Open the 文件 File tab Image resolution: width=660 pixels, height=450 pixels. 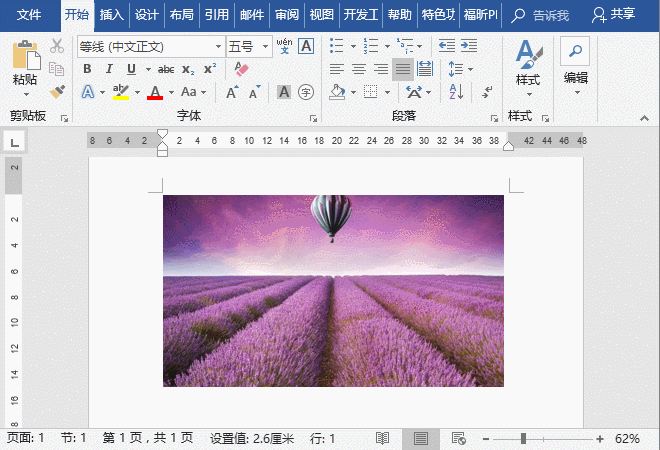pos(29,15)
